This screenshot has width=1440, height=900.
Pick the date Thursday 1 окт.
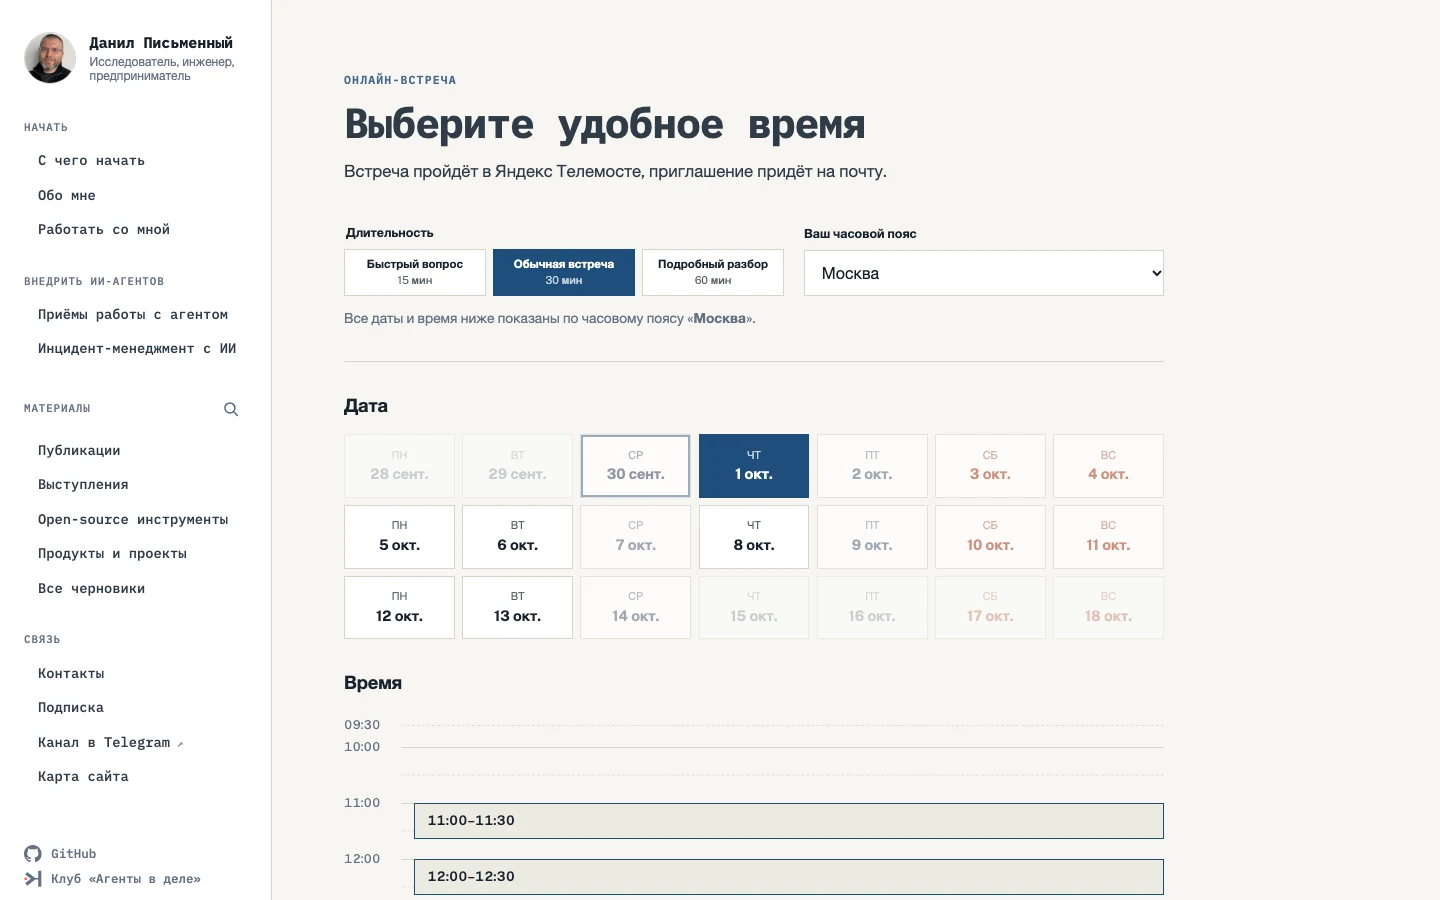point(754,466)
